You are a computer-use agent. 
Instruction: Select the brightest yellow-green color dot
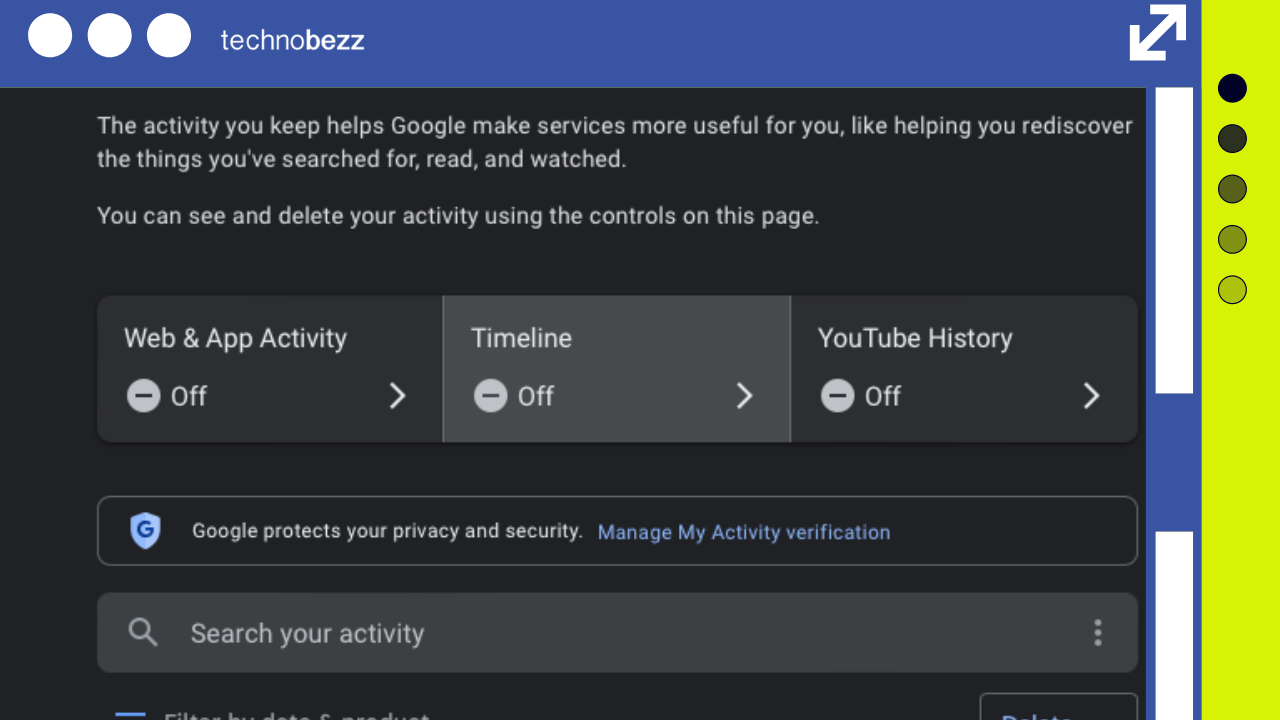pyautogui.click(x=1232, y=290)
